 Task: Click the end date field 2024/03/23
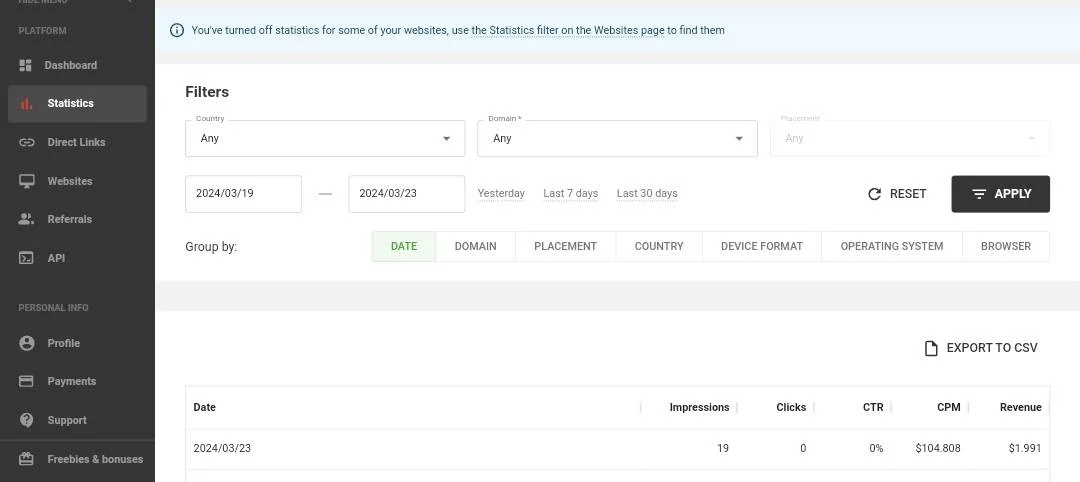pyautogui.click(x=406, y=194)
